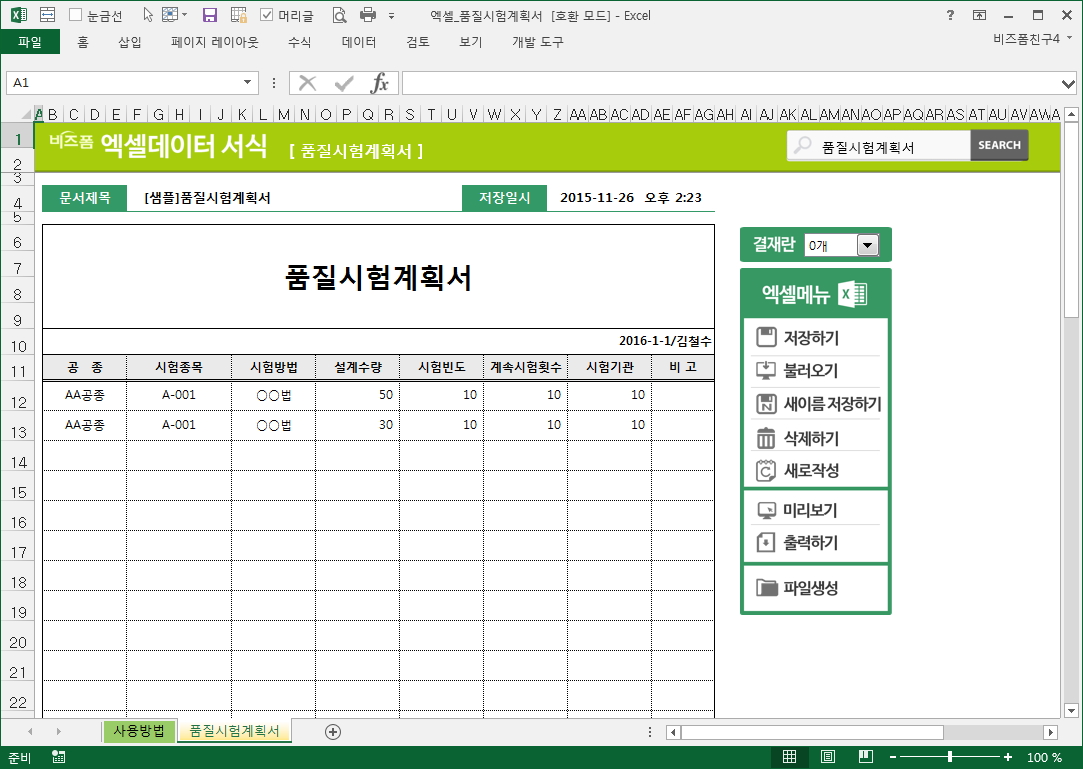This screenshot has width=1083, height=769.
Task: Open the 페이지 레이아웃 ribbon tab
Action: (x=214, y=42)
